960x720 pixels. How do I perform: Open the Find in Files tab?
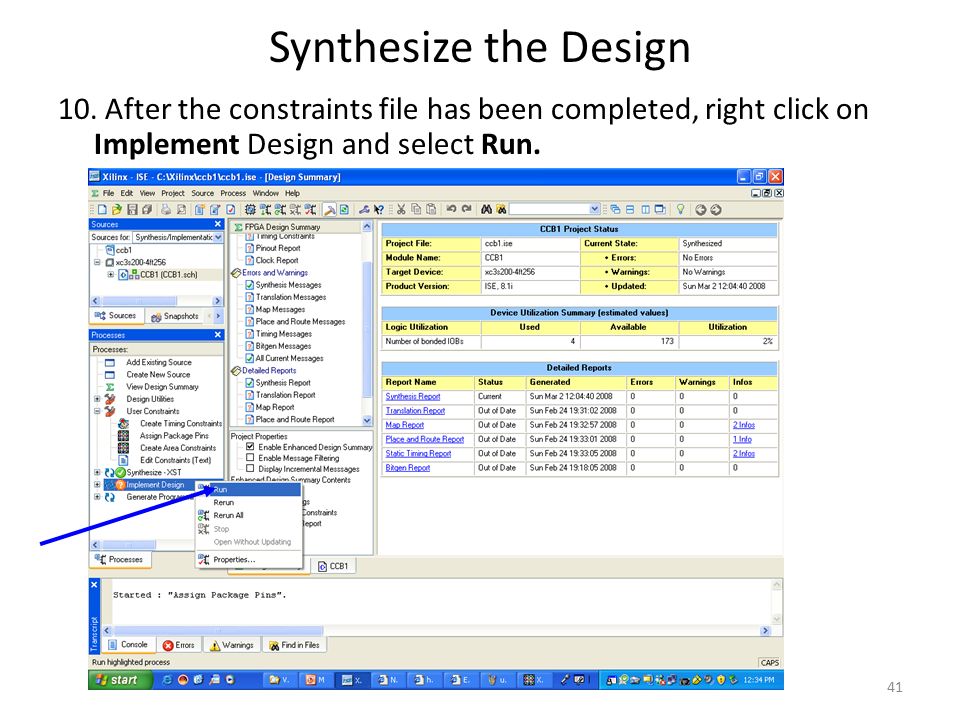click(x=294, y=645)
